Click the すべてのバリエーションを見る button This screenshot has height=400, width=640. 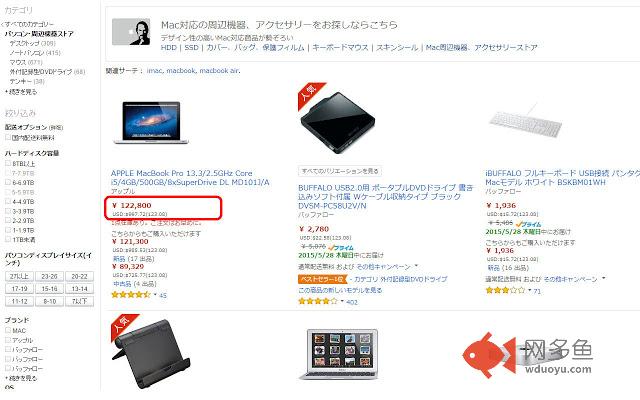coord(340,171)
